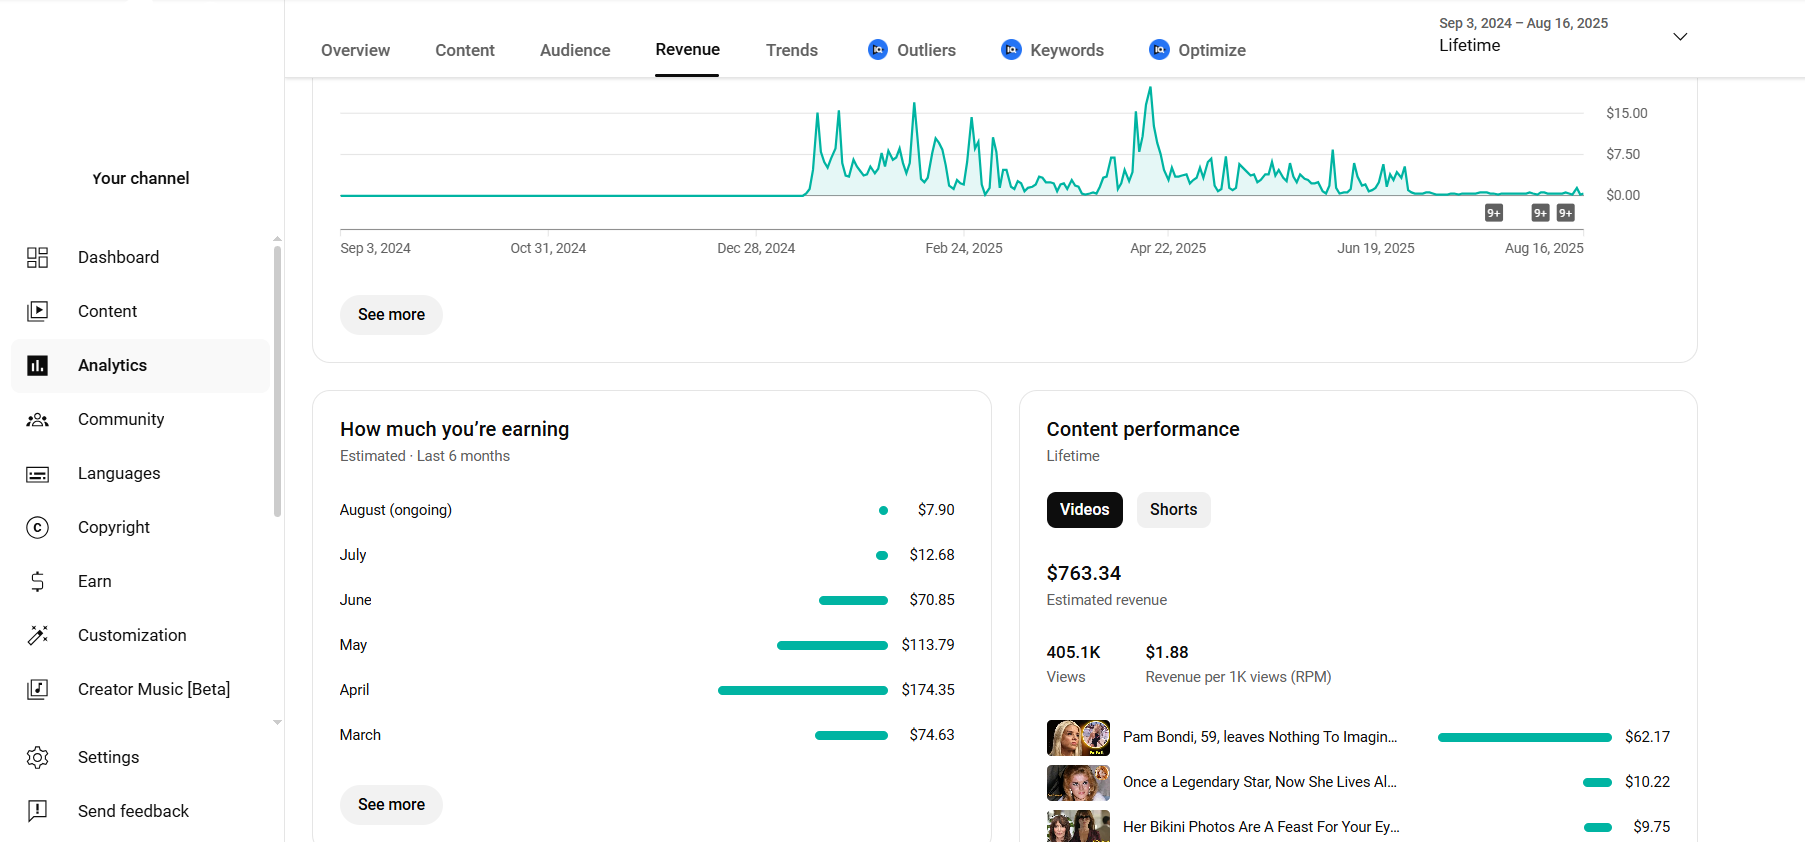
Task: Expand the Lifetime date range dropdown
Action: point(1680,37)
